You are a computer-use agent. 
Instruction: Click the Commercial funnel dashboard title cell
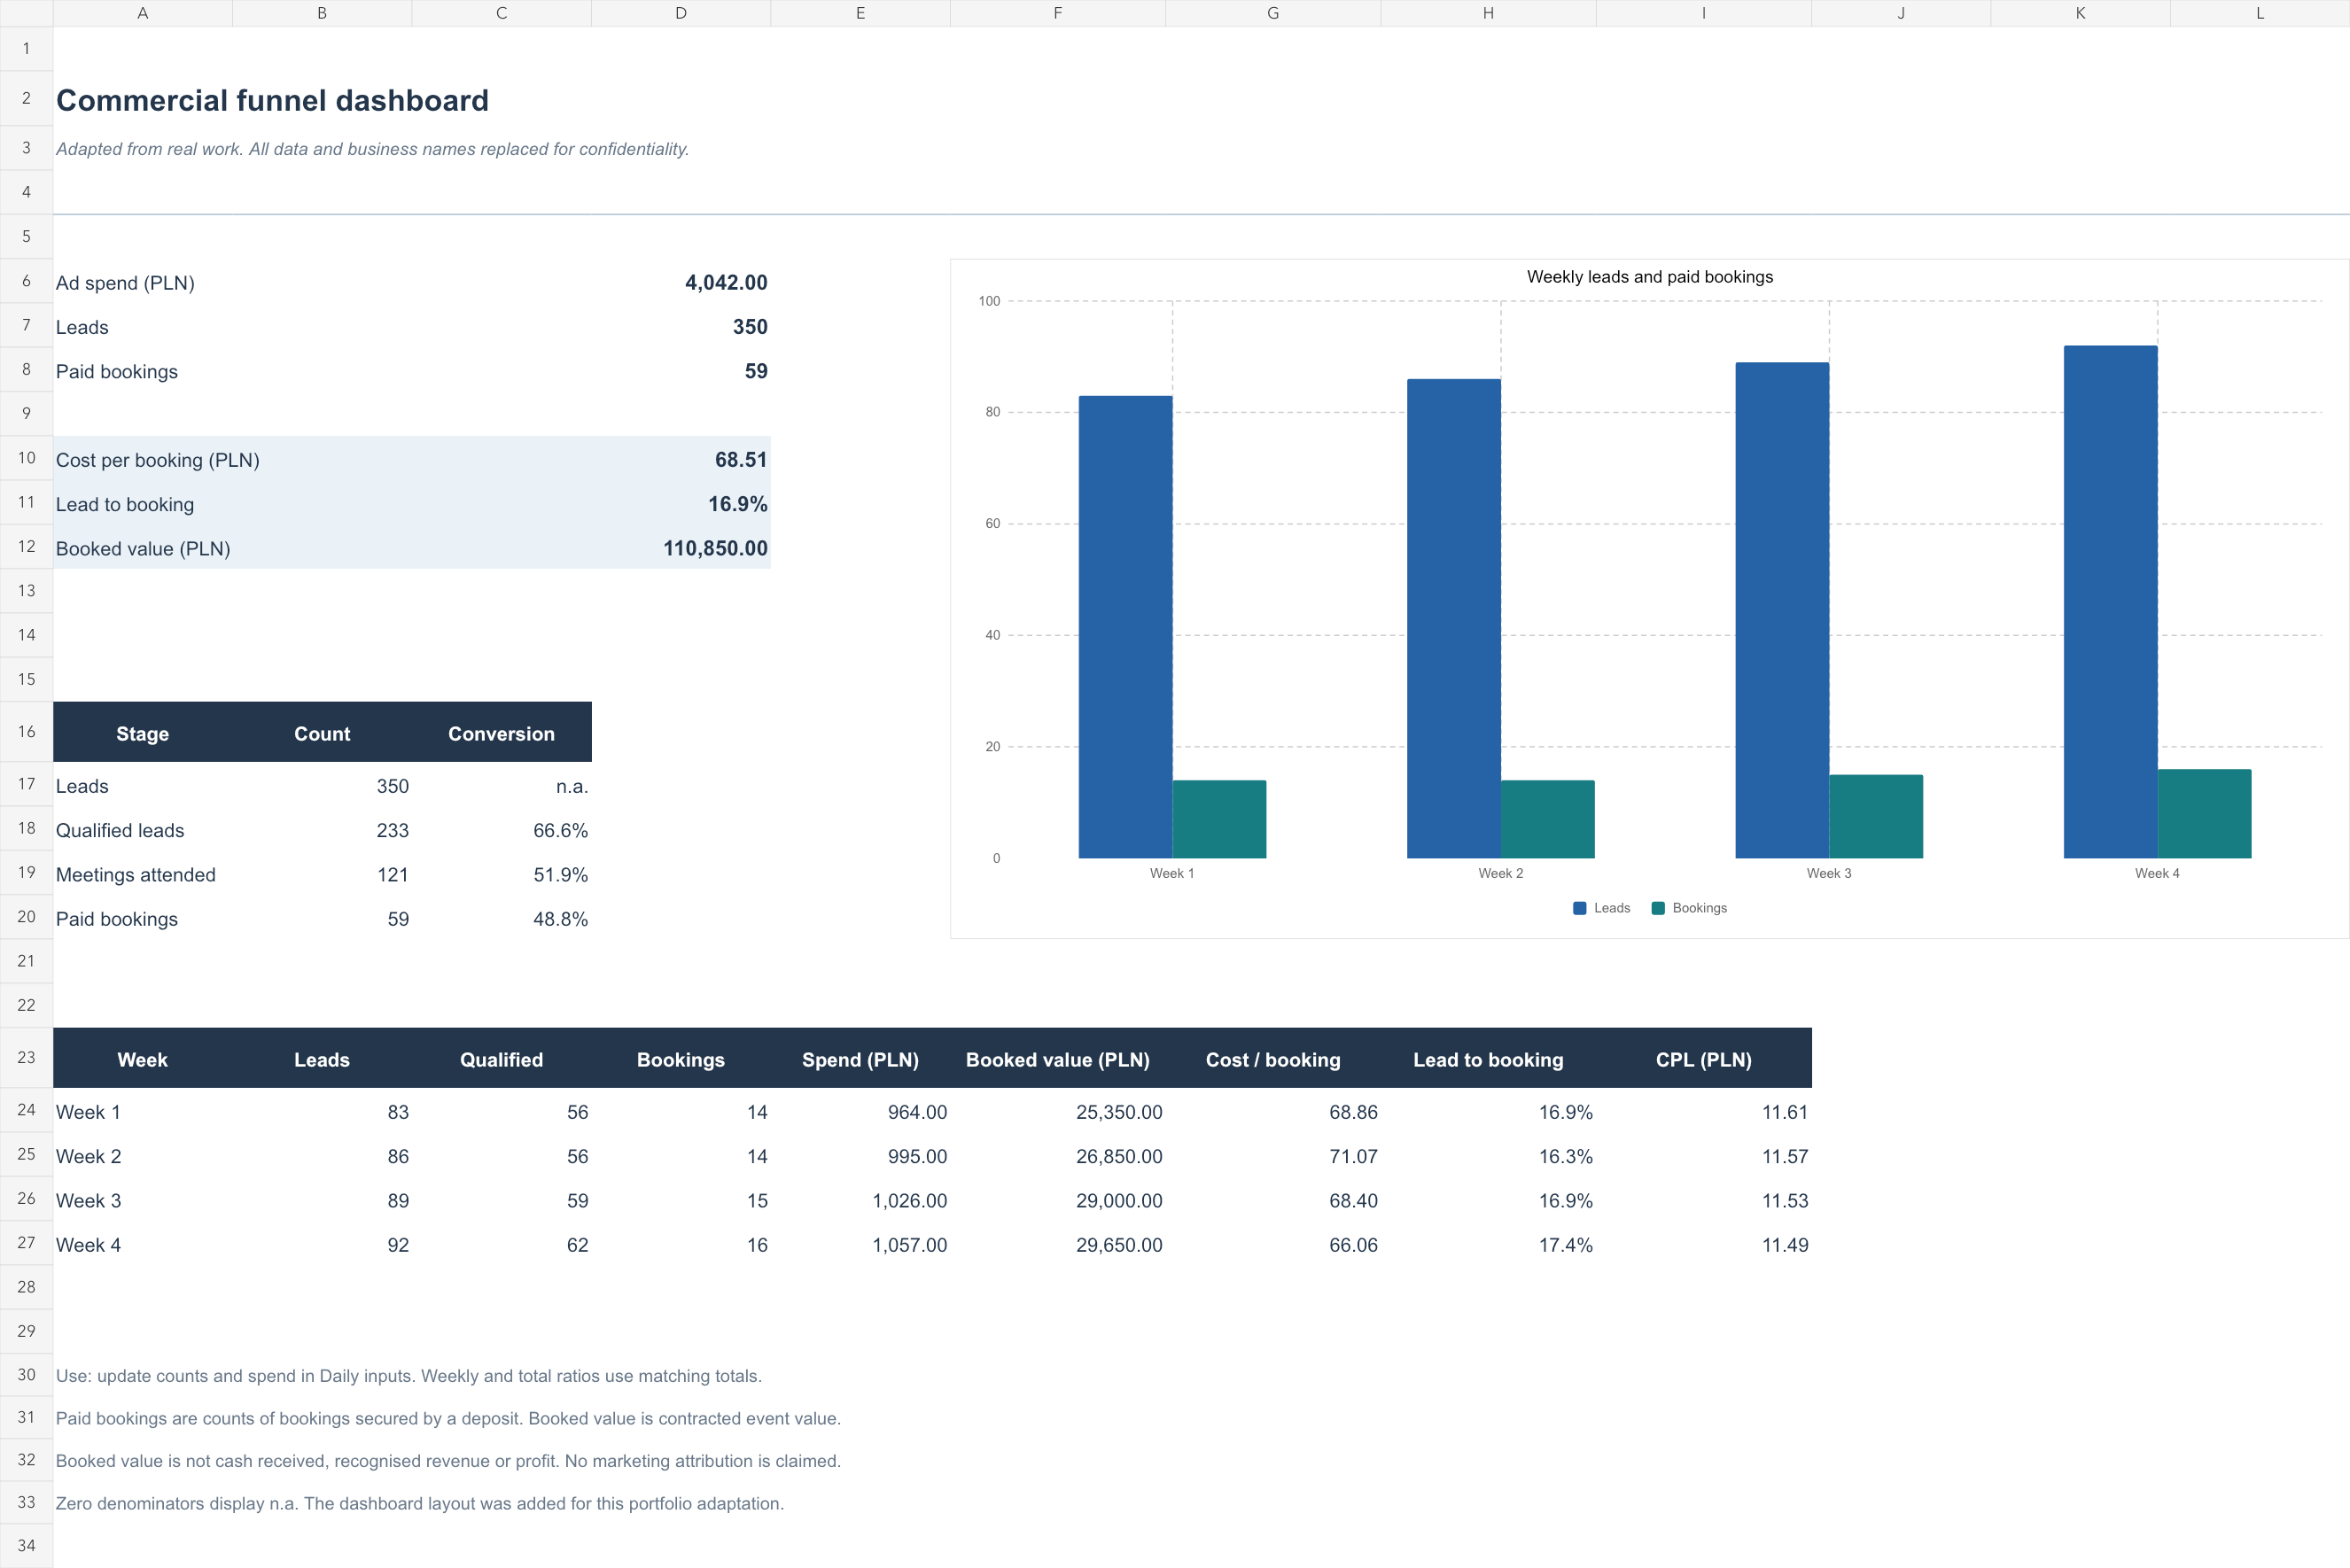(x=272, y=100)
